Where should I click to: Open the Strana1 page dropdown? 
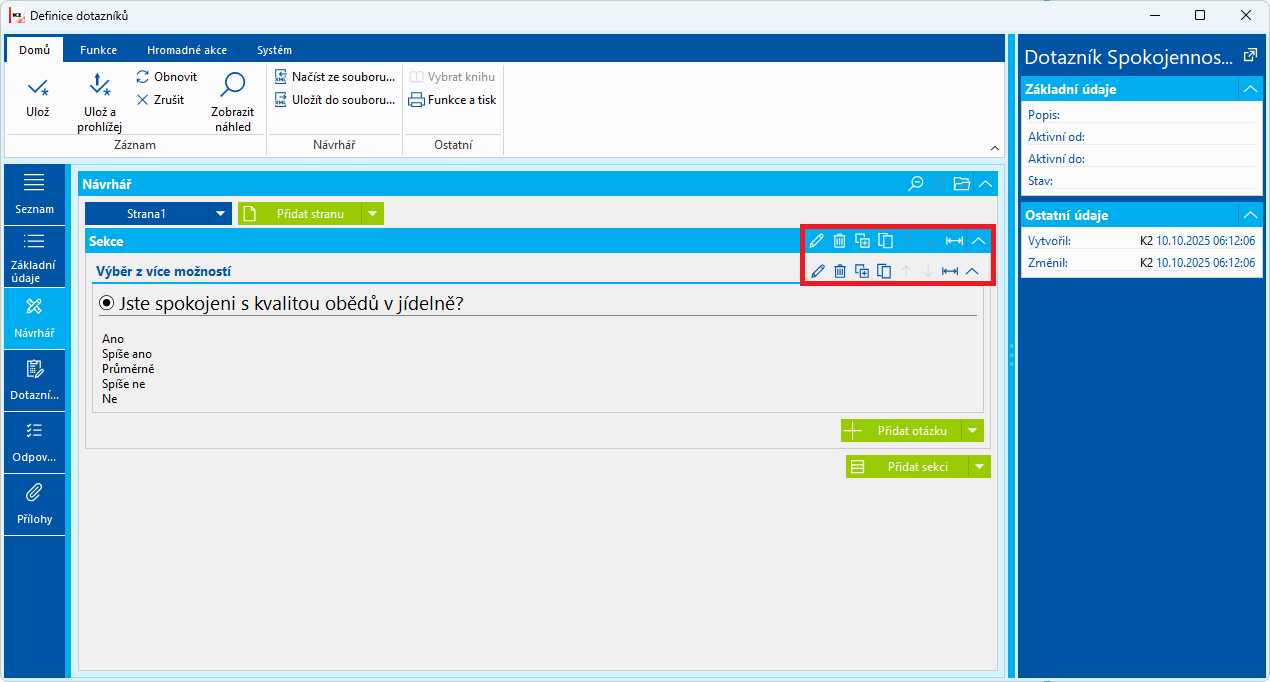pyautogui.click(x=221, y=214)
